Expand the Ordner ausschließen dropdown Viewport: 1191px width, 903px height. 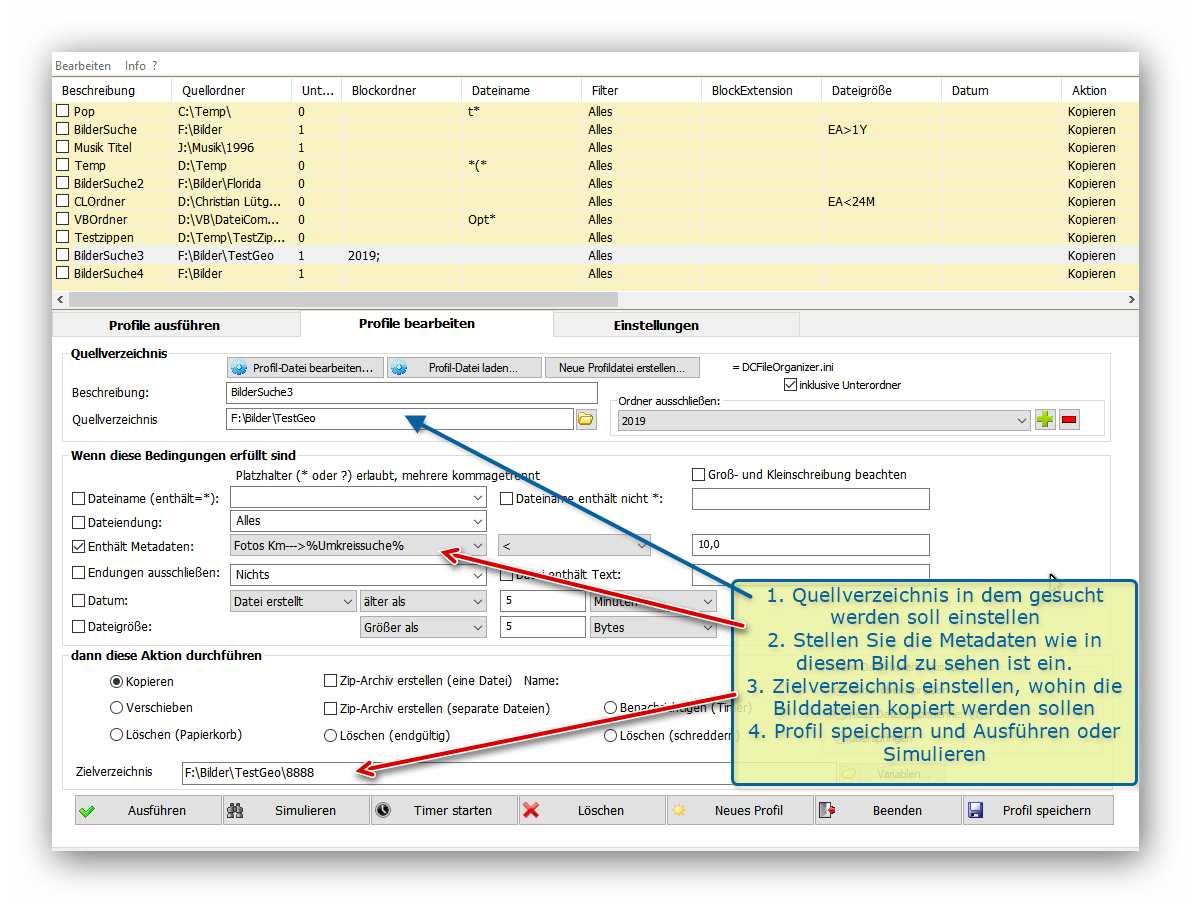[1021, 421]
